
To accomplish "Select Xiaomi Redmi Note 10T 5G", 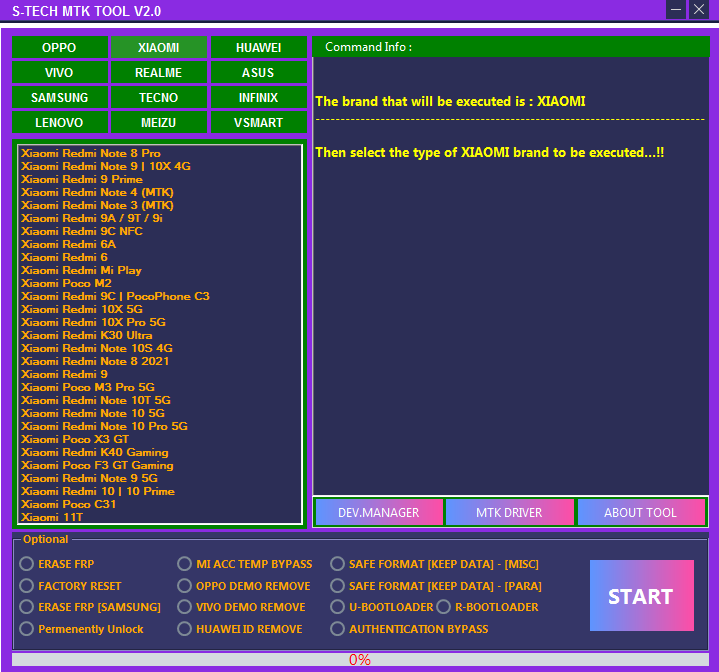I will pos(160,400).
